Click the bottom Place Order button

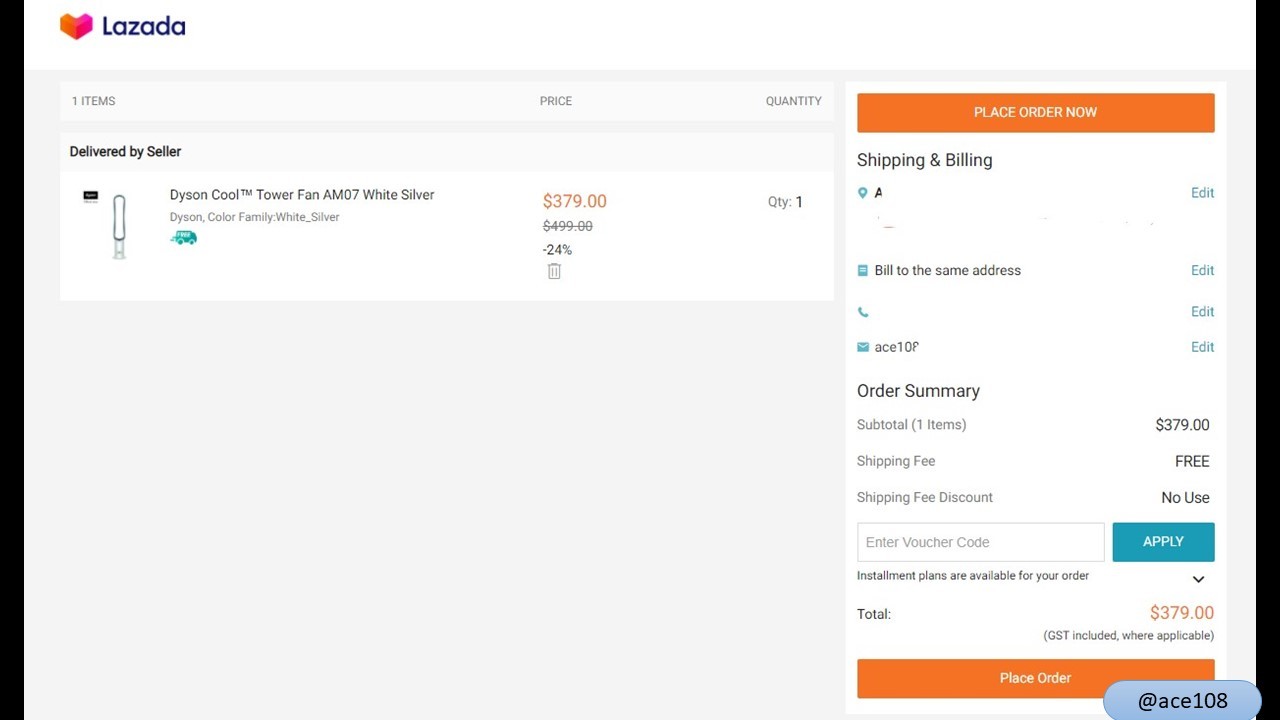(x=1035, y=678)
